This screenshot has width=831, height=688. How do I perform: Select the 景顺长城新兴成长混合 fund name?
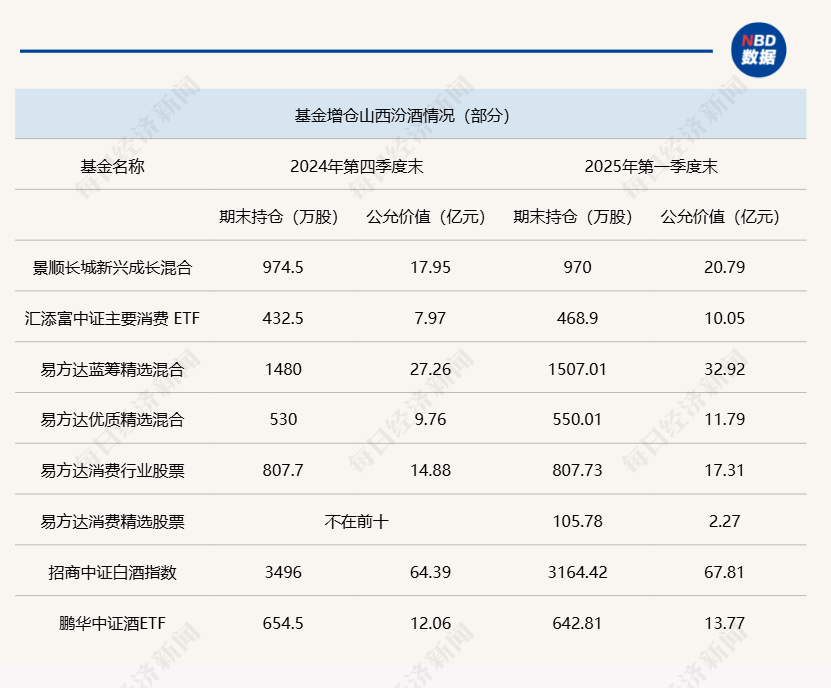tap(112, 267)
